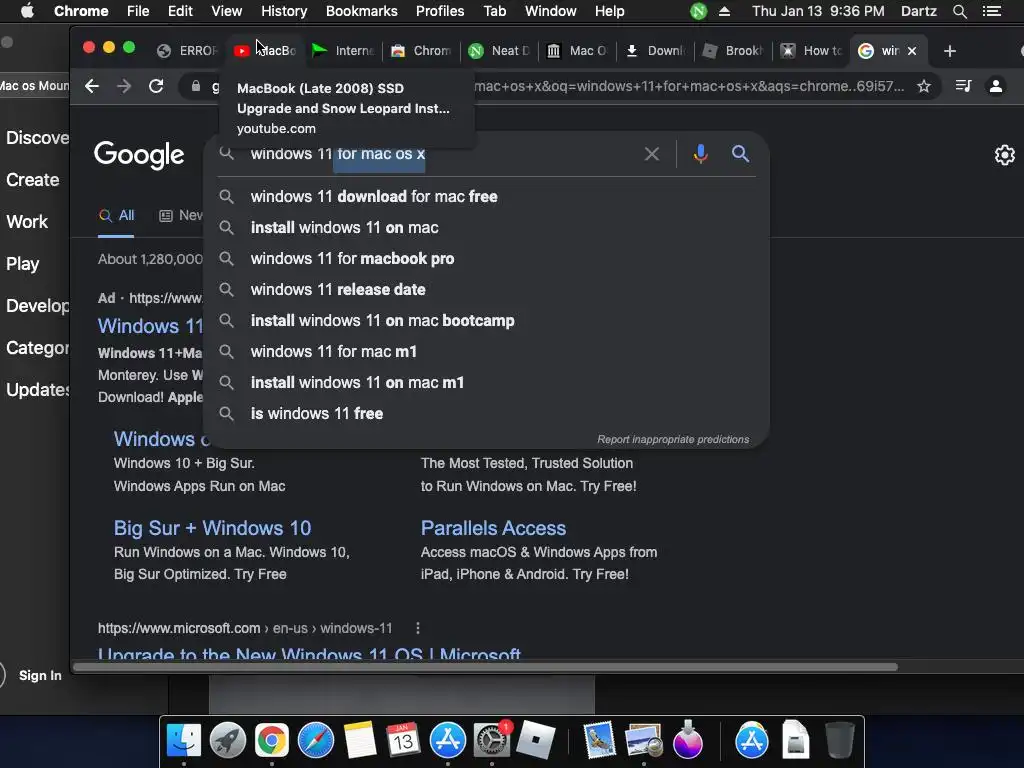
Task: Switch to the Neat Download tab
Action: [498, 51]
